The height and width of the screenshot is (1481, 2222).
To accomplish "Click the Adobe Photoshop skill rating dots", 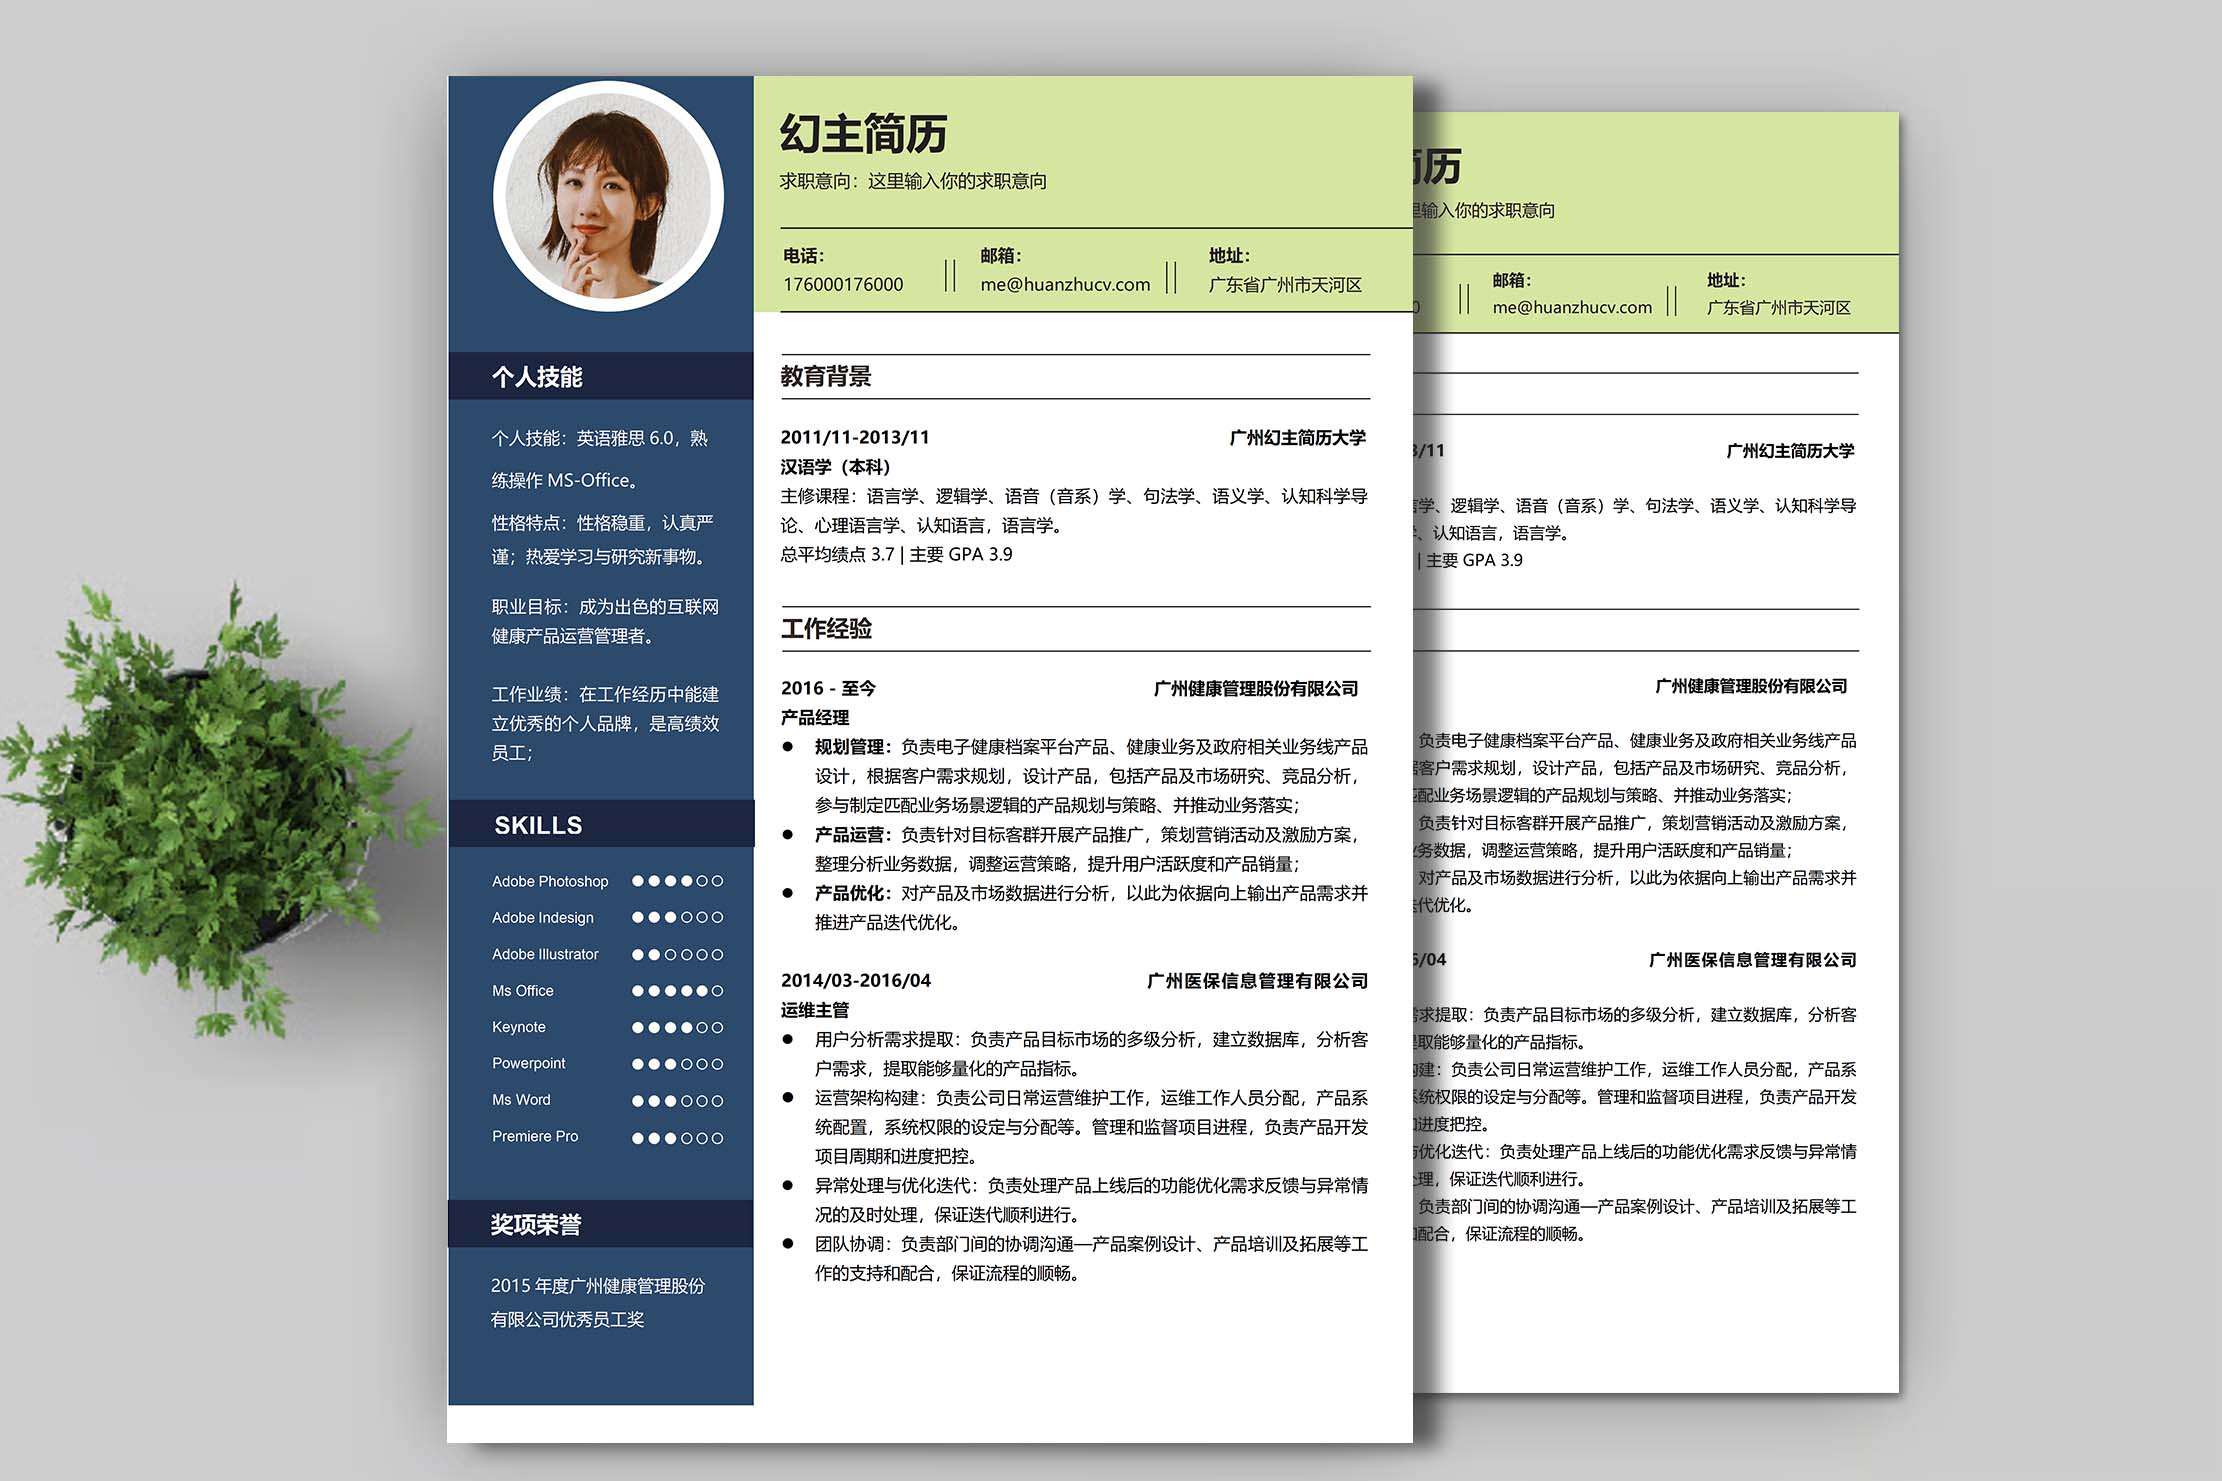I will [677, 882].
